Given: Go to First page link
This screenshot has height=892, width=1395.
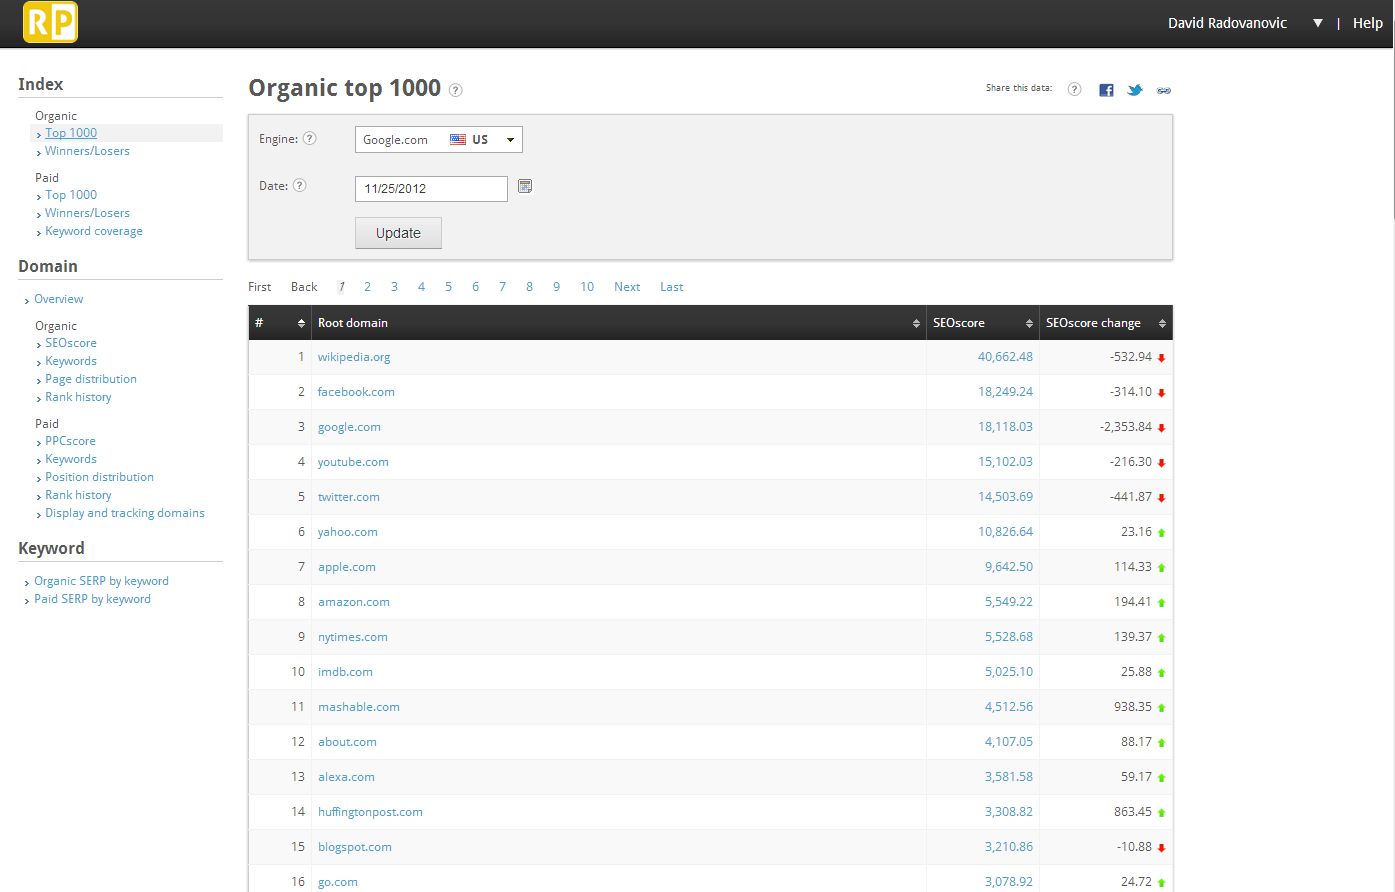Looking at the screenshot, I should click(260, 287).
